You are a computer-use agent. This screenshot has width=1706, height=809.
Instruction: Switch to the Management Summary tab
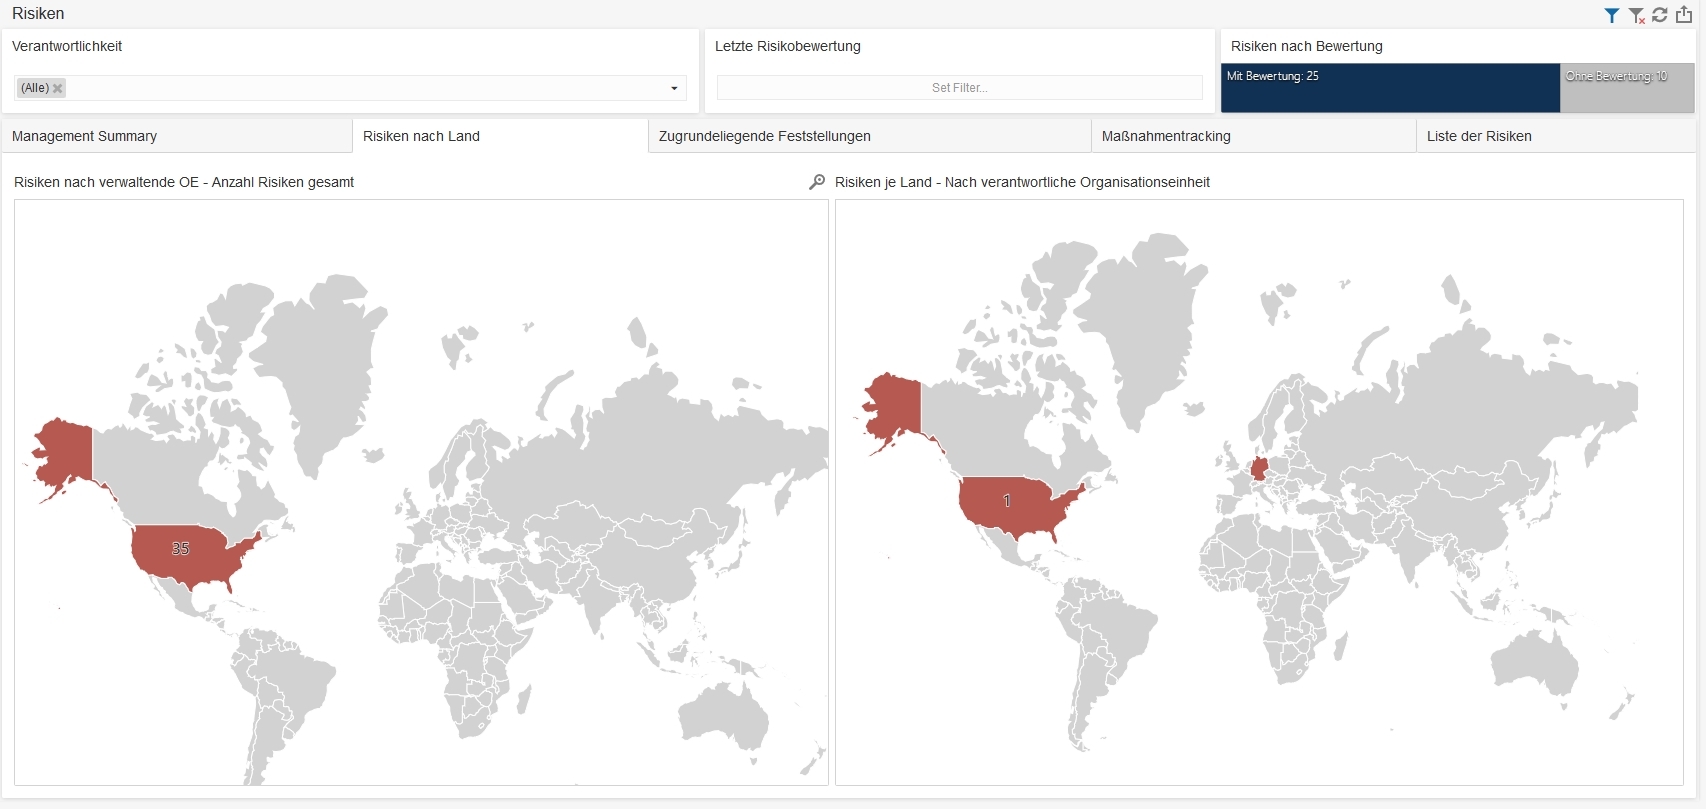click(177, 136)
